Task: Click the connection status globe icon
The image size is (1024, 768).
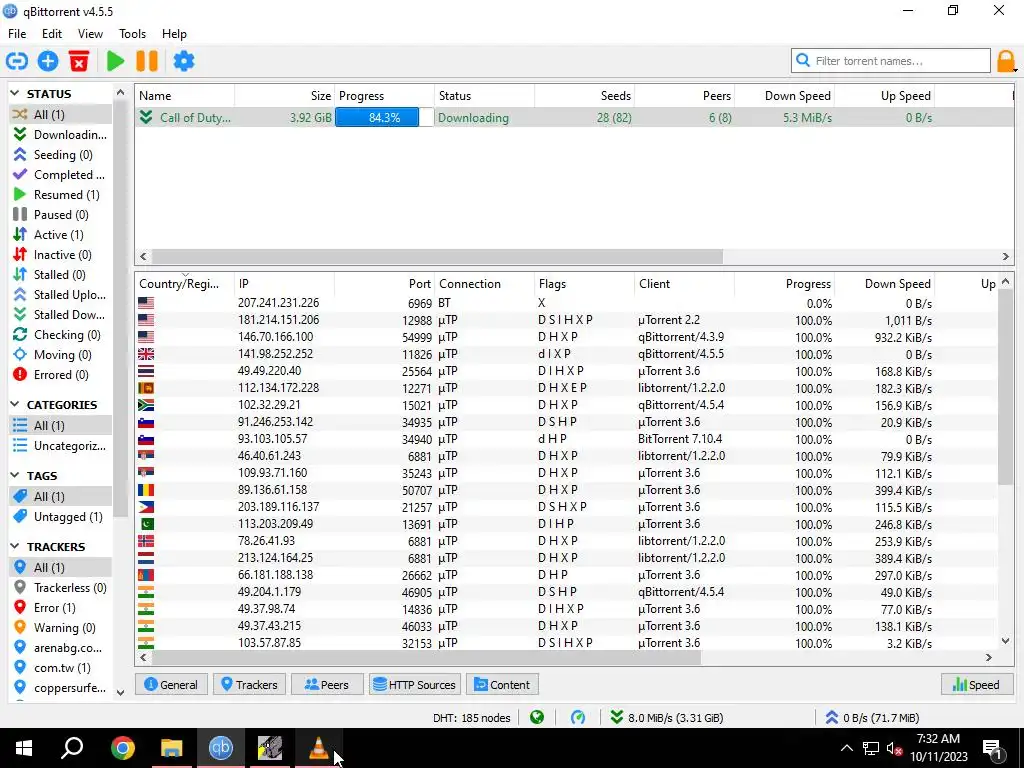Action: 537,718
